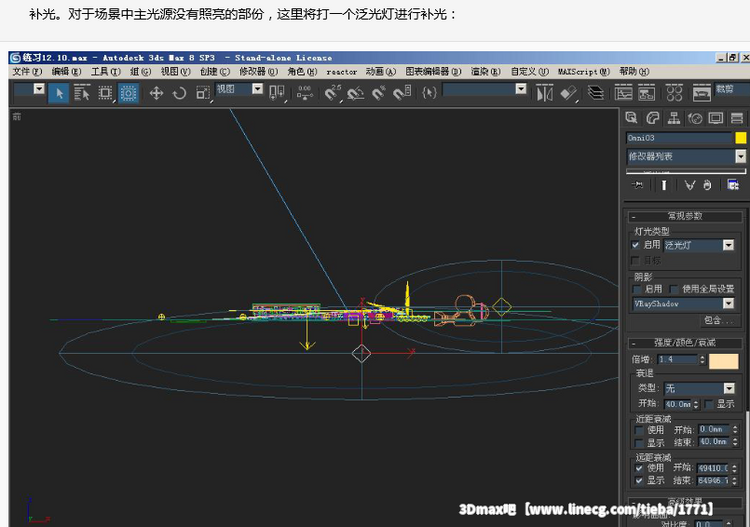Viewport: 750px width, 527px height.
Task: Activate the Select and Move tool
Action: [156, 93]
